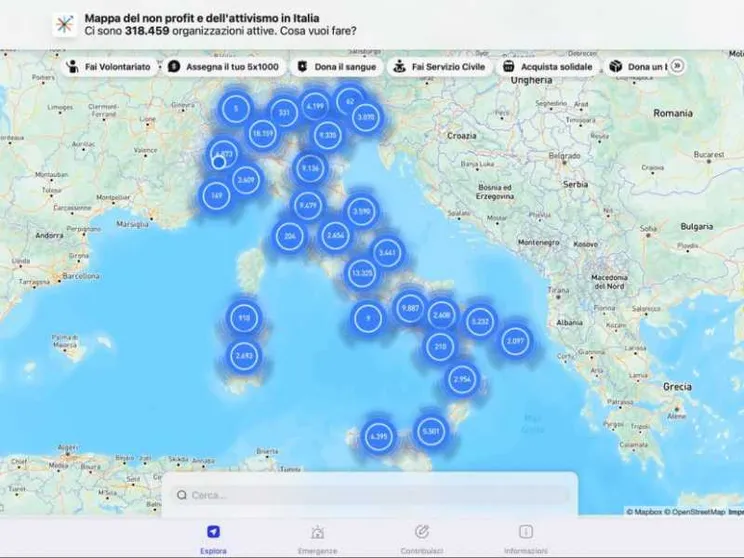Image resolution: width=744 pixels, height=558 pixels.
Task: Open the OpenStreetMap attribution link
Action: [695, 512]
